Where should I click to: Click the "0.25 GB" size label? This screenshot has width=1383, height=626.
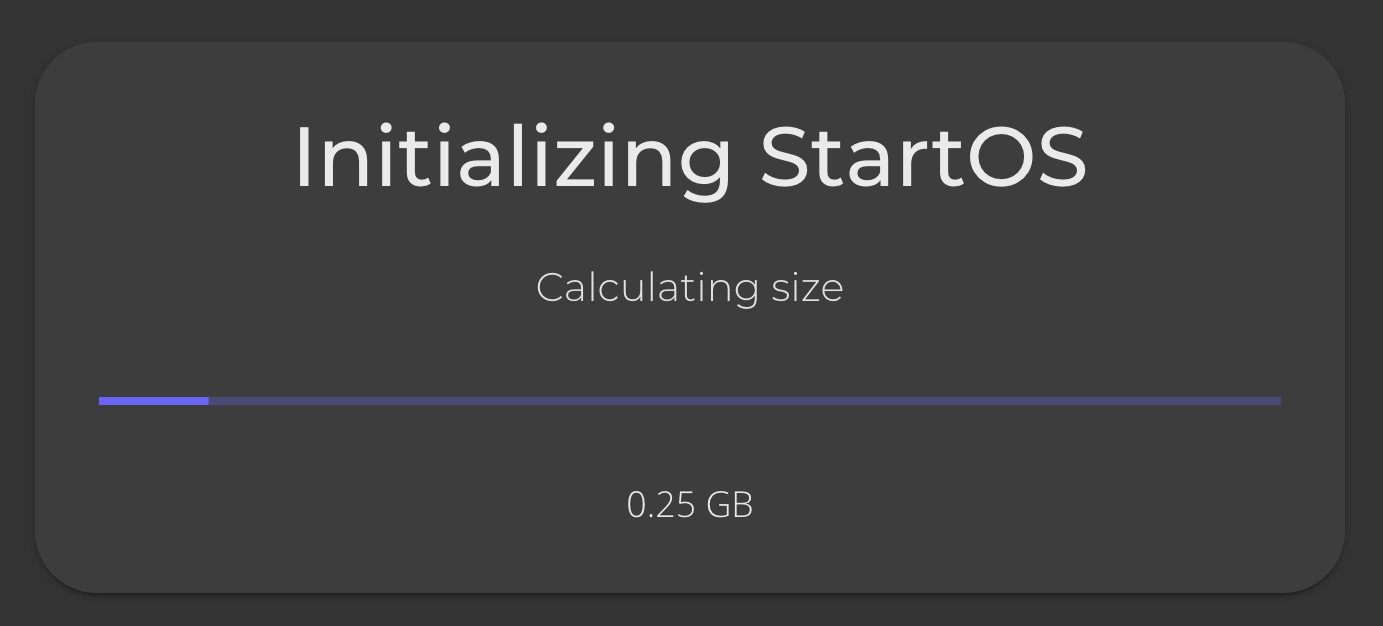(x=690, y=505)
